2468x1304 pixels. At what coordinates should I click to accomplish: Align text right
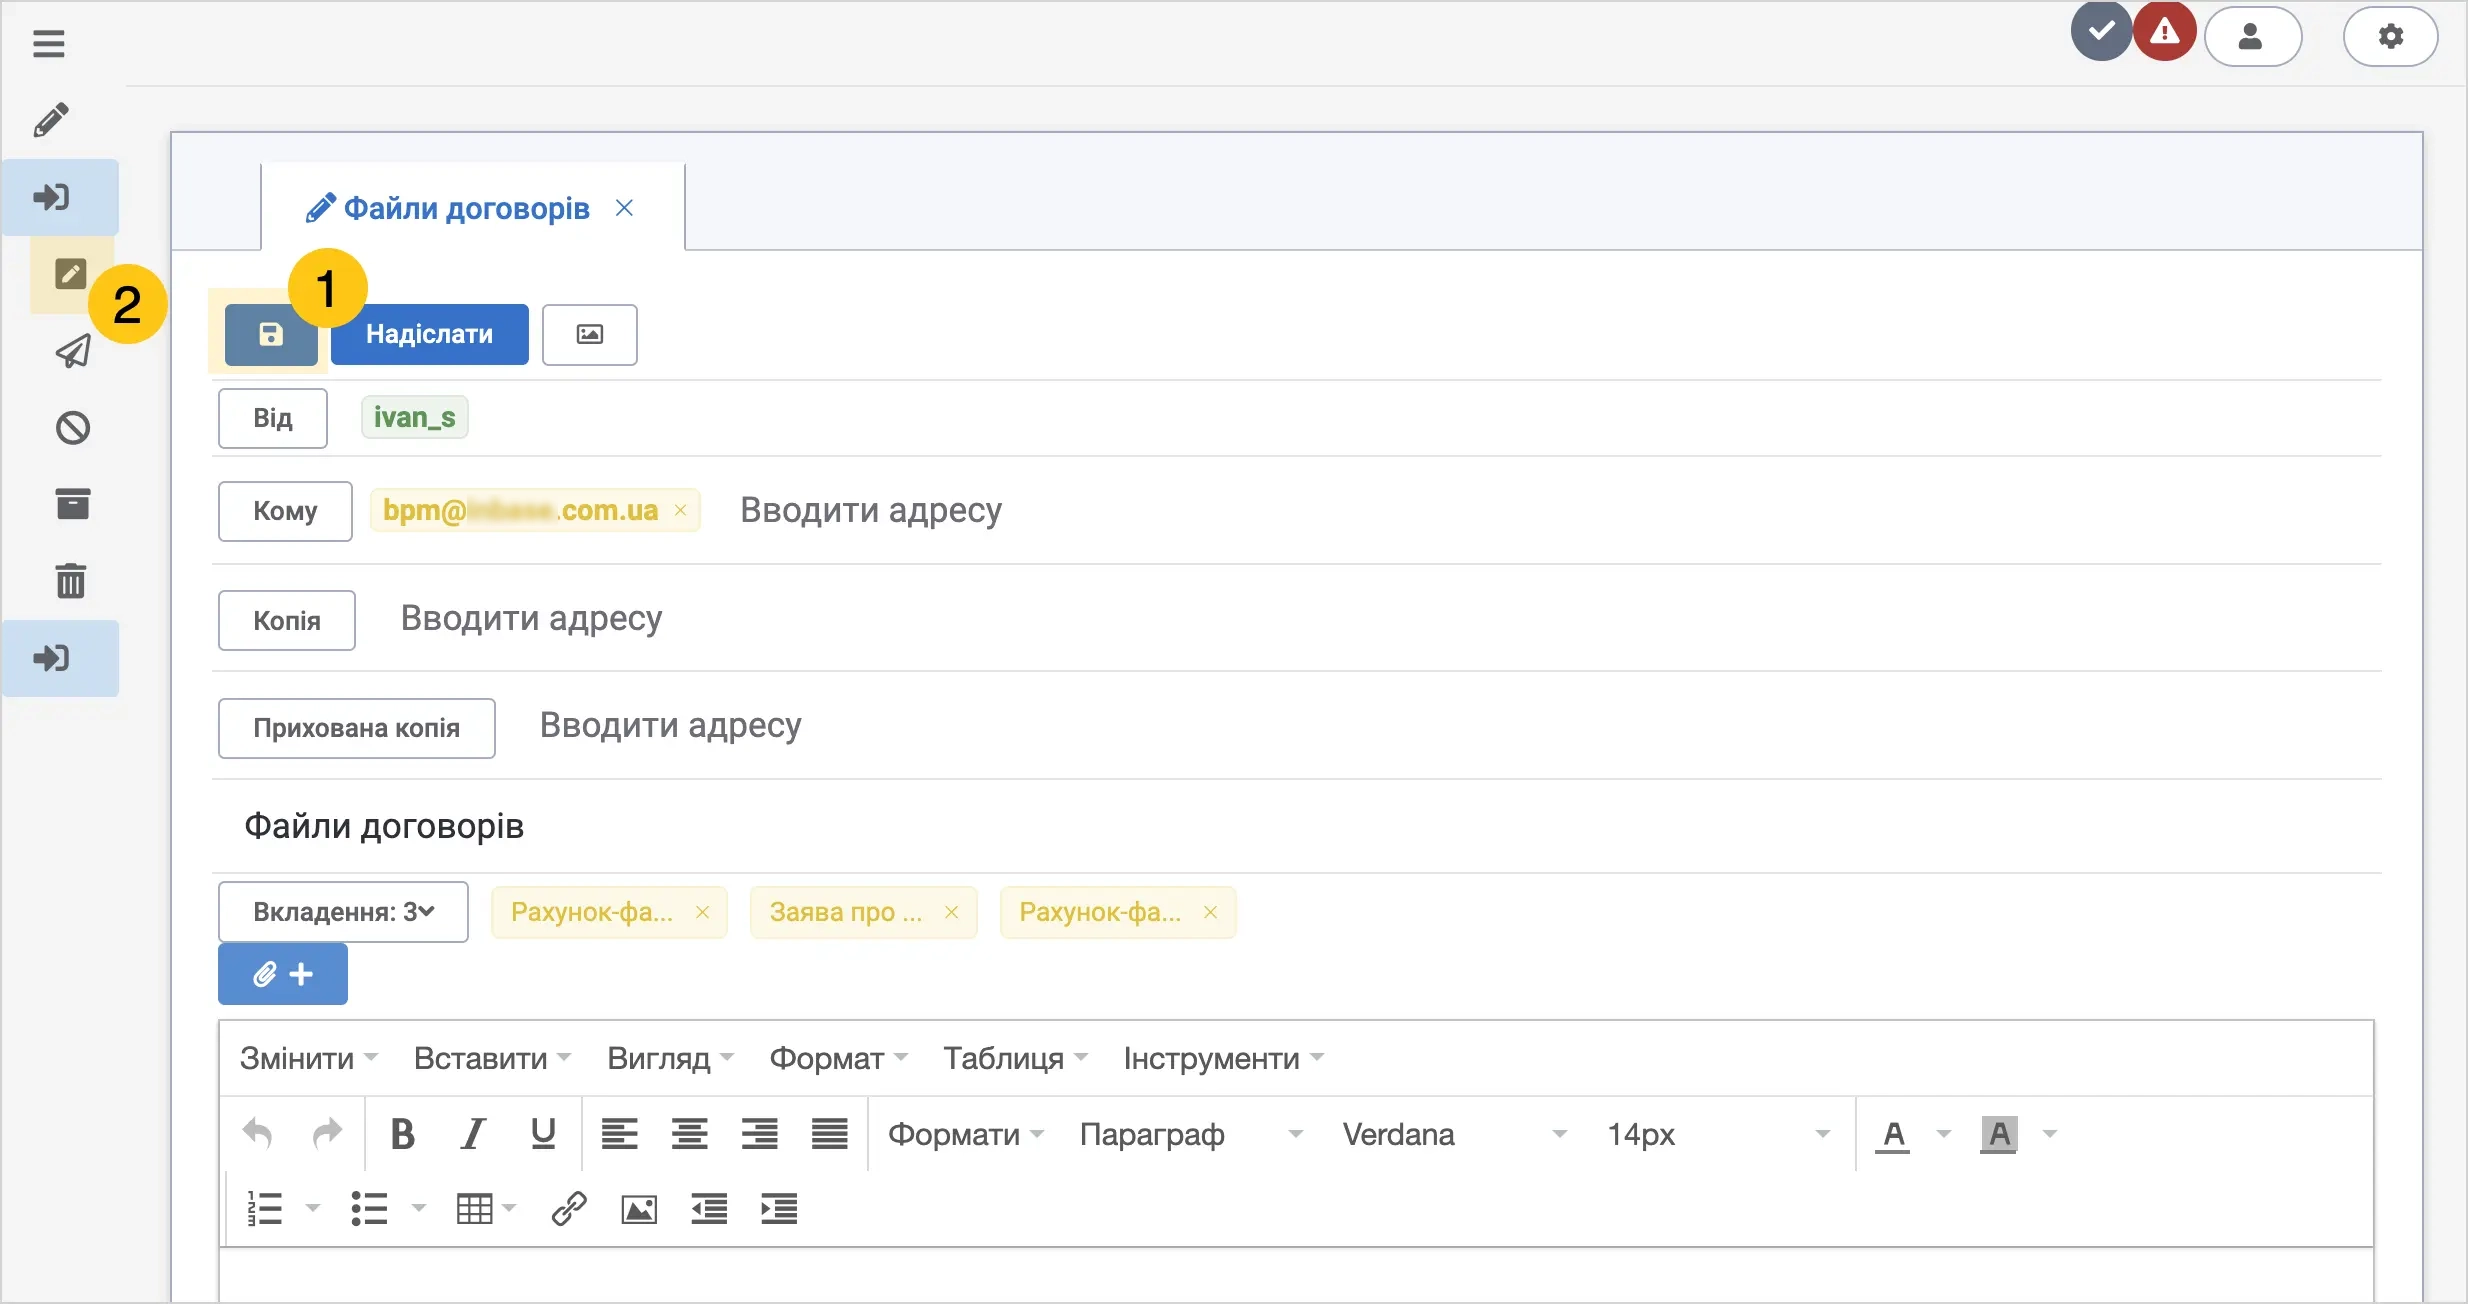[759, 1134]
